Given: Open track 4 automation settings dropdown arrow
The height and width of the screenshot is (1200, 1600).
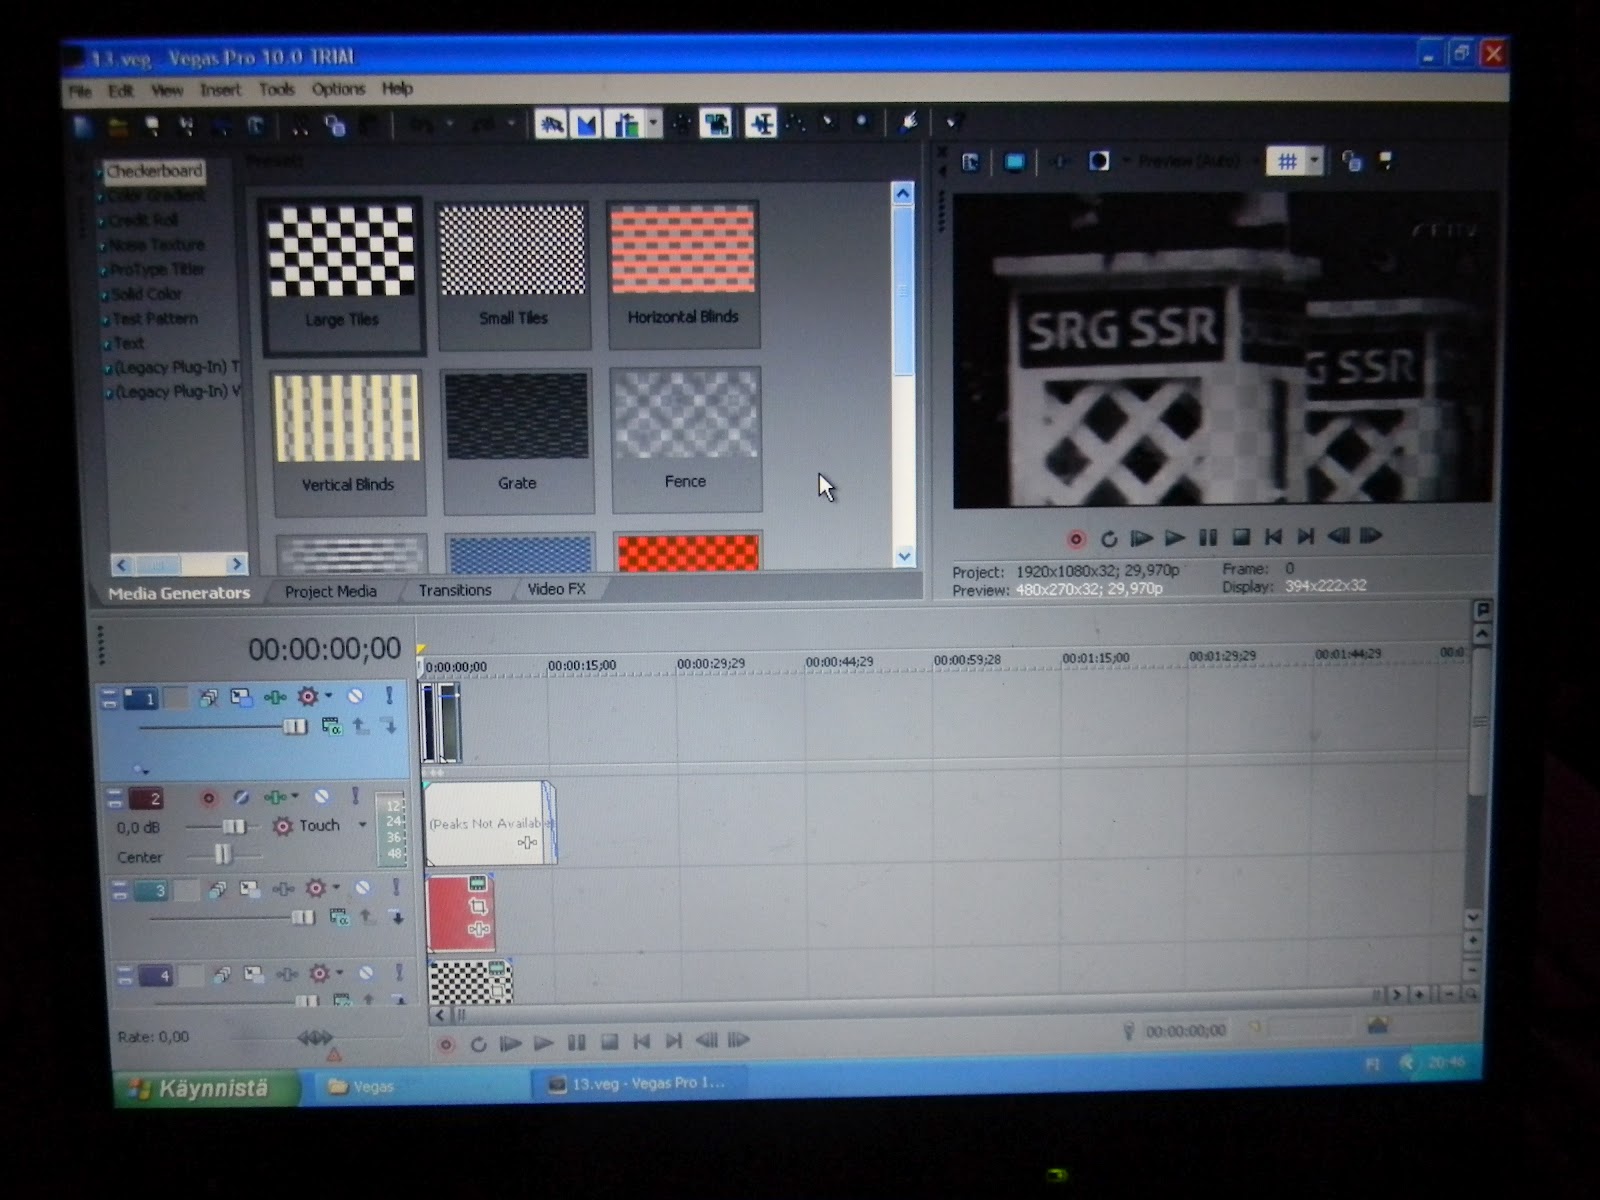Looking at the screenshot, I should [x=340, y=972].
